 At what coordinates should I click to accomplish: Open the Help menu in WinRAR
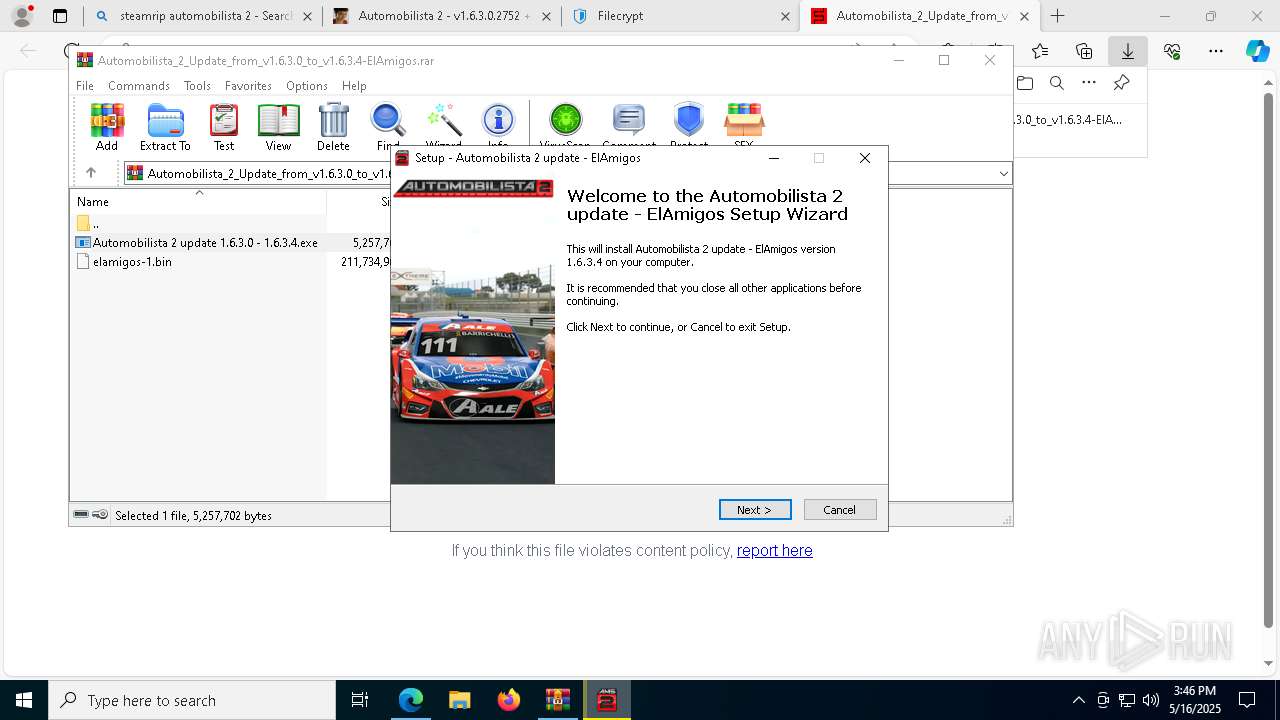click(354, 86)
